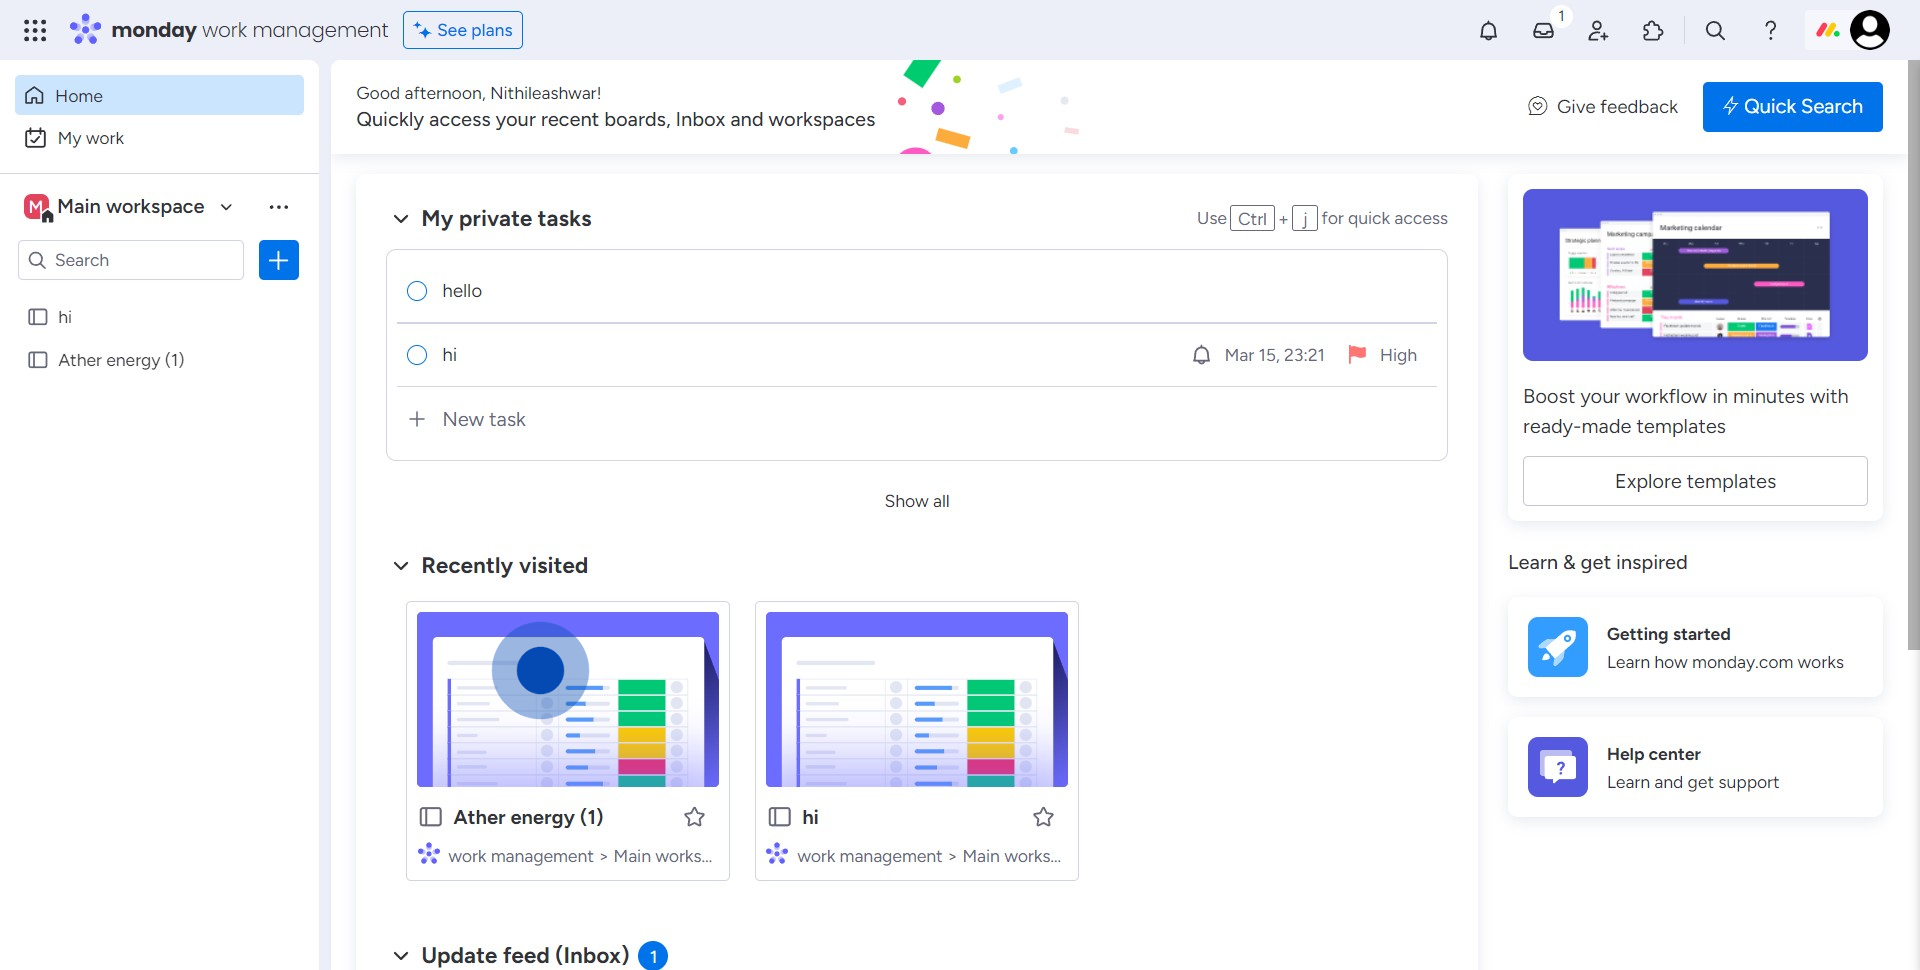This screenshot has height=970, width=1920.
Task: Select Home in the sidebar
Action: (159, 96)
